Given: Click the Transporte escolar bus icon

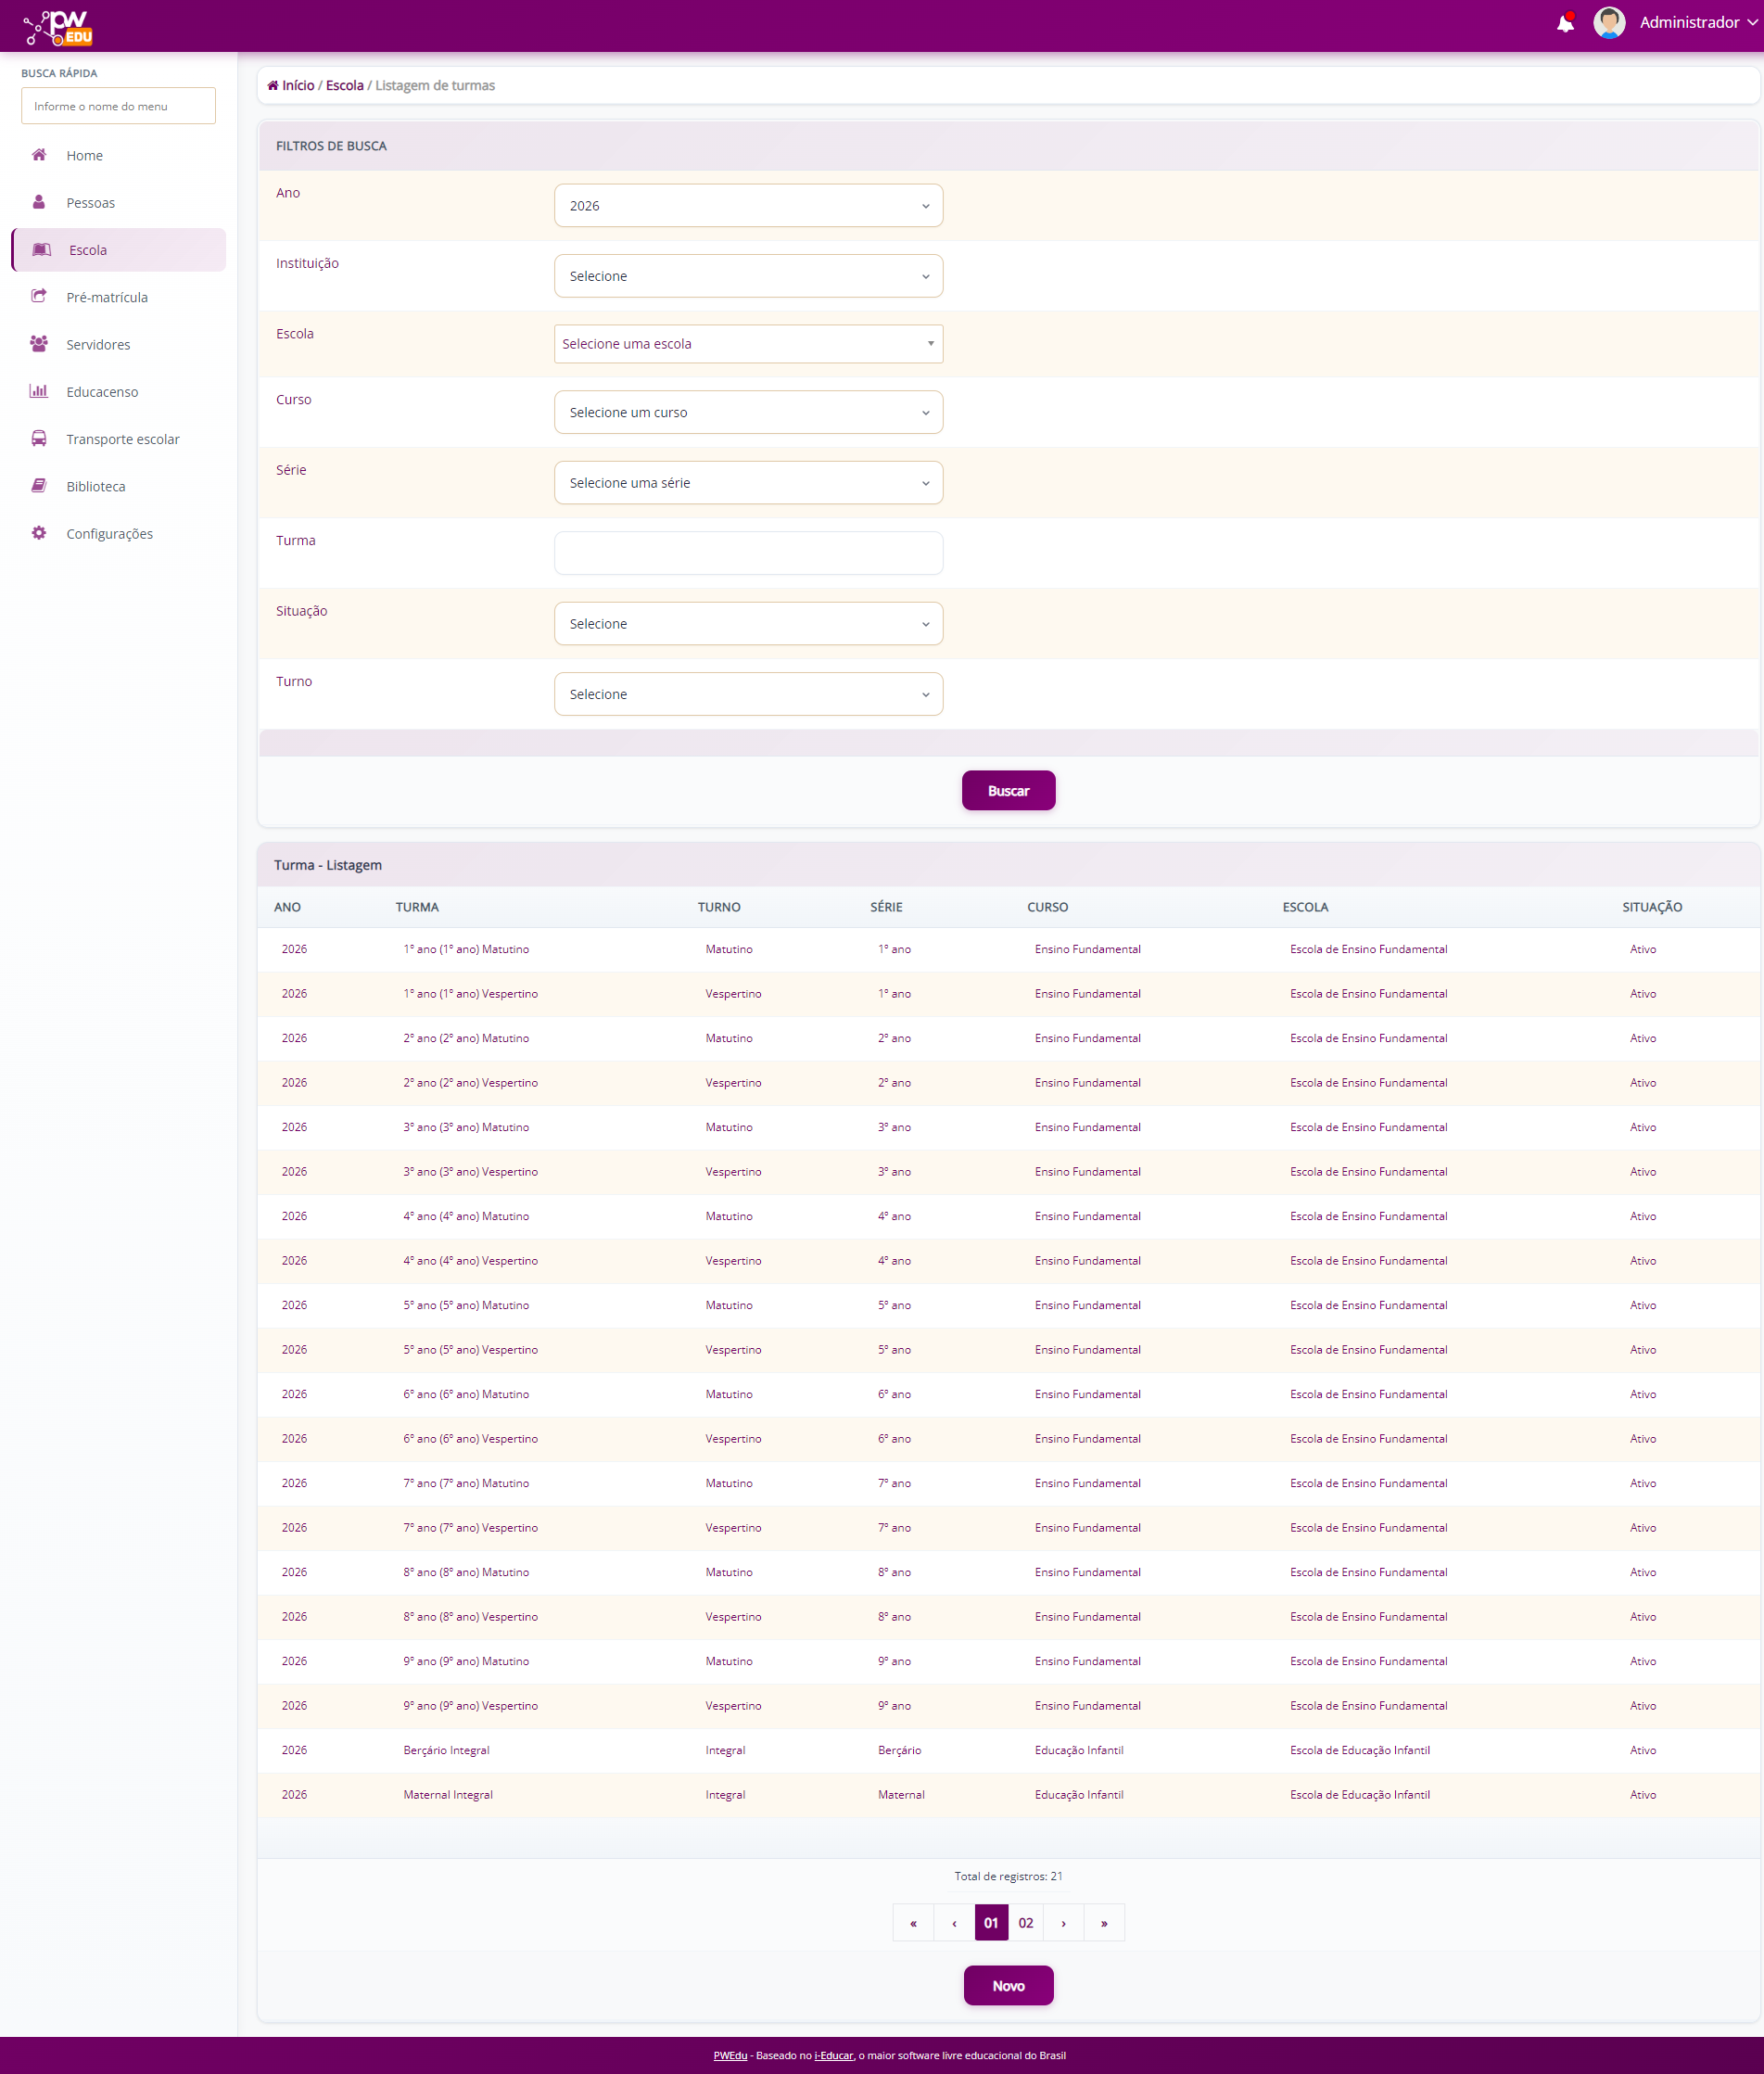Looking at the screenshot, I should click(x=39, y=438).
